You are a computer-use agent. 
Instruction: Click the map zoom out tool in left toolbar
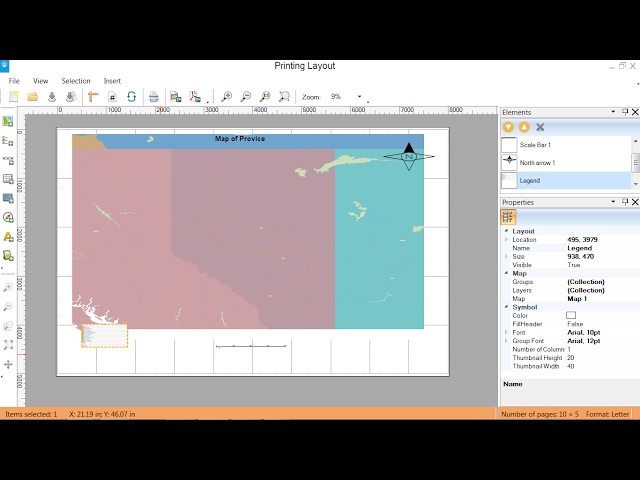point(8,307)
